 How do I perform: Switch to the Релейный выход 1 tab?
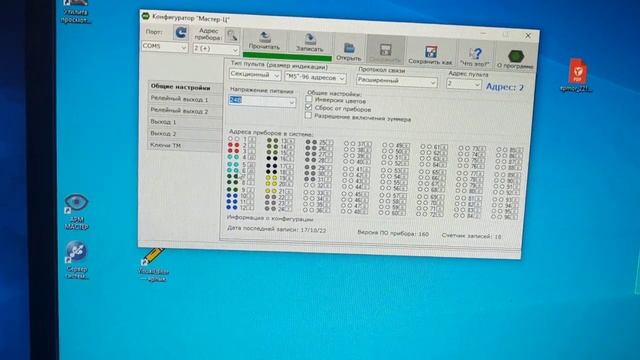[185, 99]
